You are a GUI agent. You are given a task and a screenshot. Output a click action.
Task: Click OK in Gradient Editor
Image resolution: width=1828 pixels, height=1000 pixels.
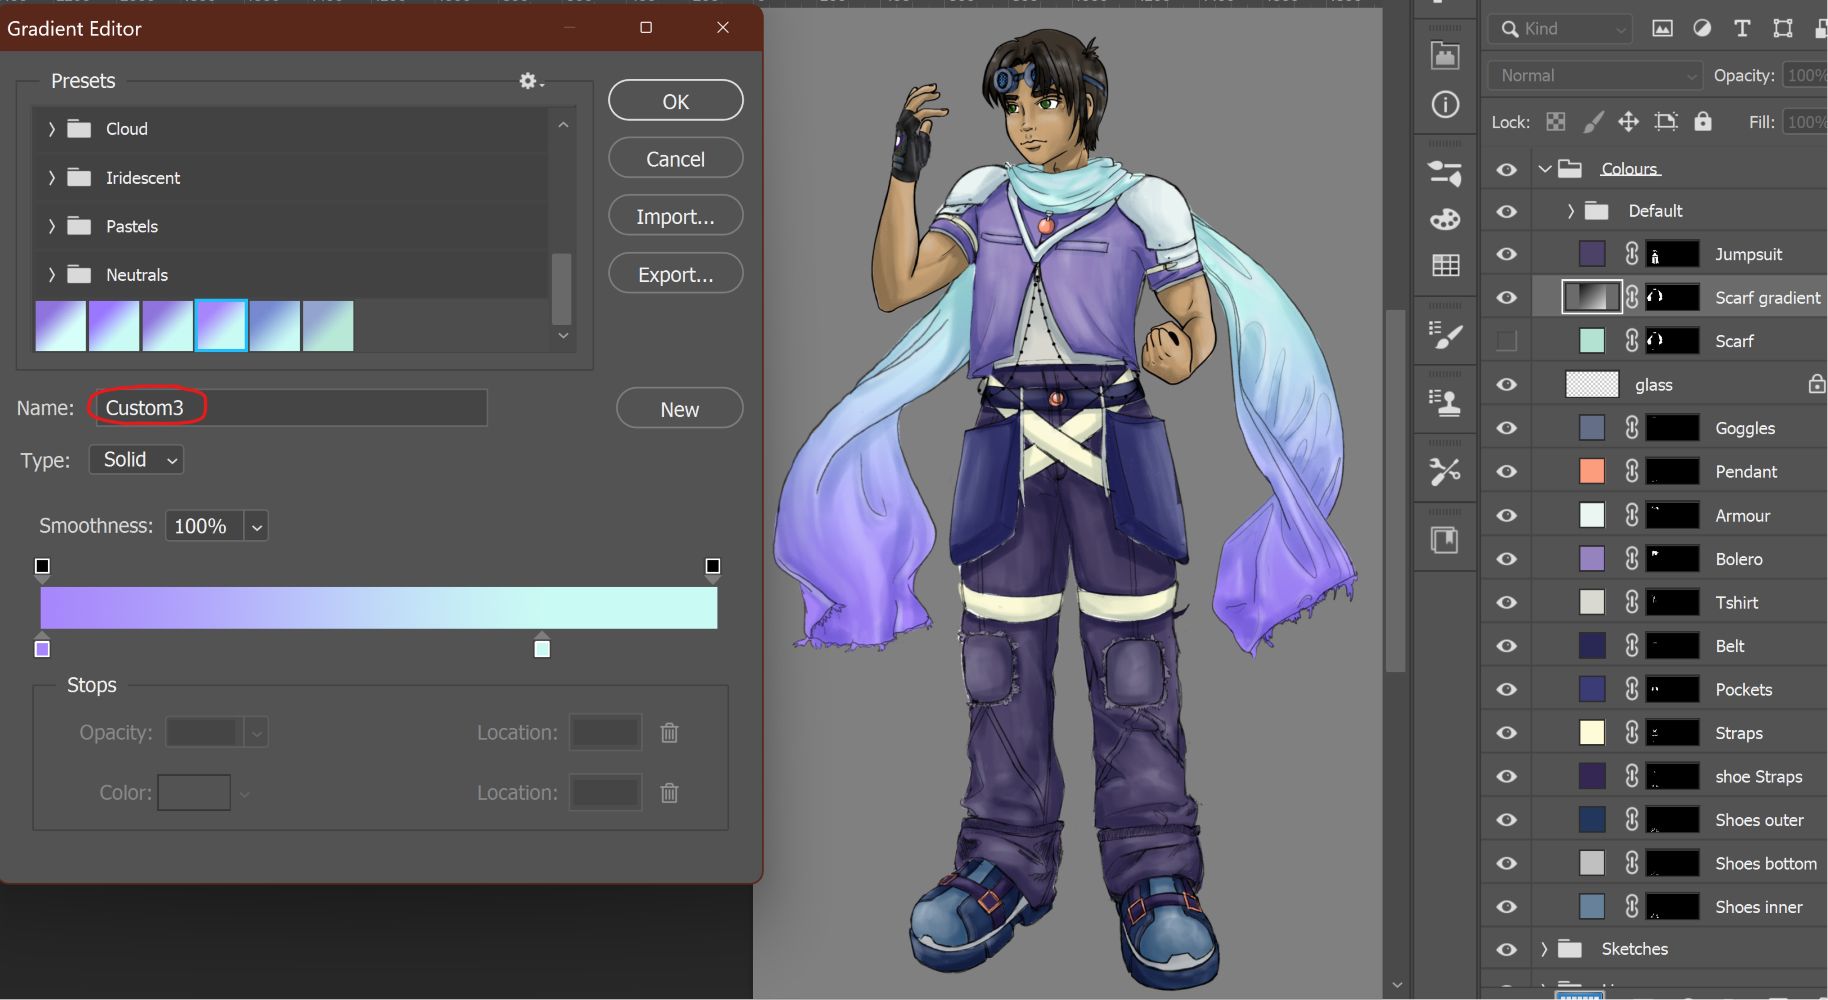click(x=676, y=101)
